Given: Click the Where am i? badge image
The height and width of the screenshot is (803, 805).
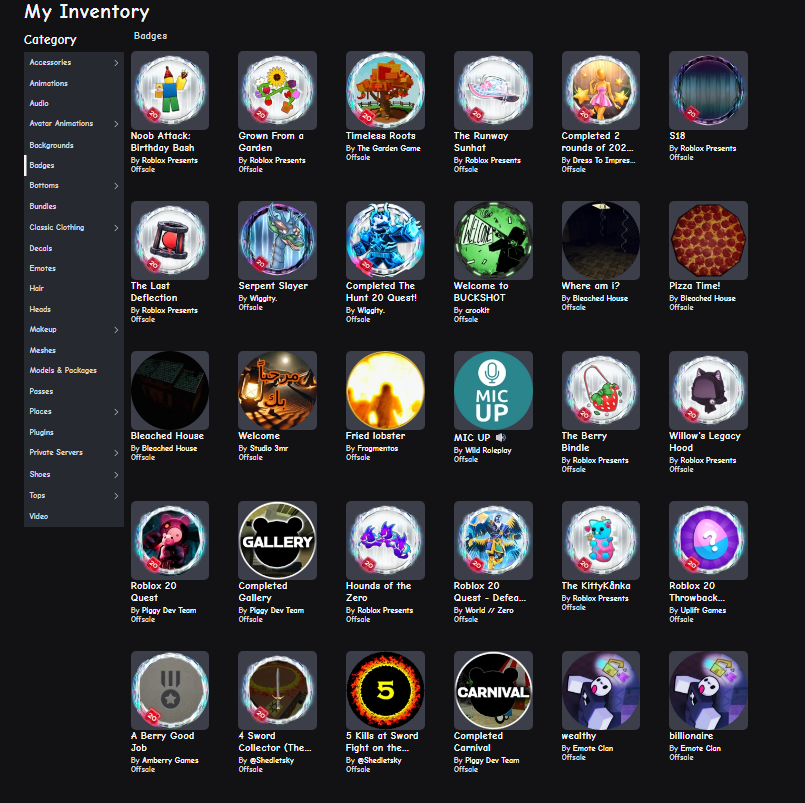Looking at the screenshot, I should point(601,240).
